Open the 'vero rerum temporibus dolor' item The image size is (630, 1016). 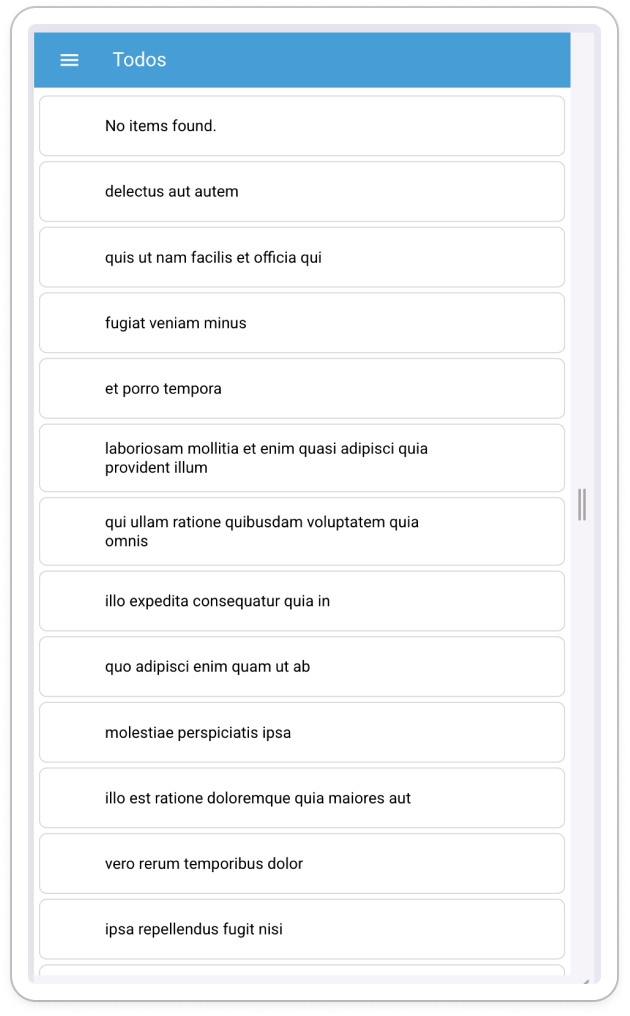pyautogui.click(x=301, y=864)
